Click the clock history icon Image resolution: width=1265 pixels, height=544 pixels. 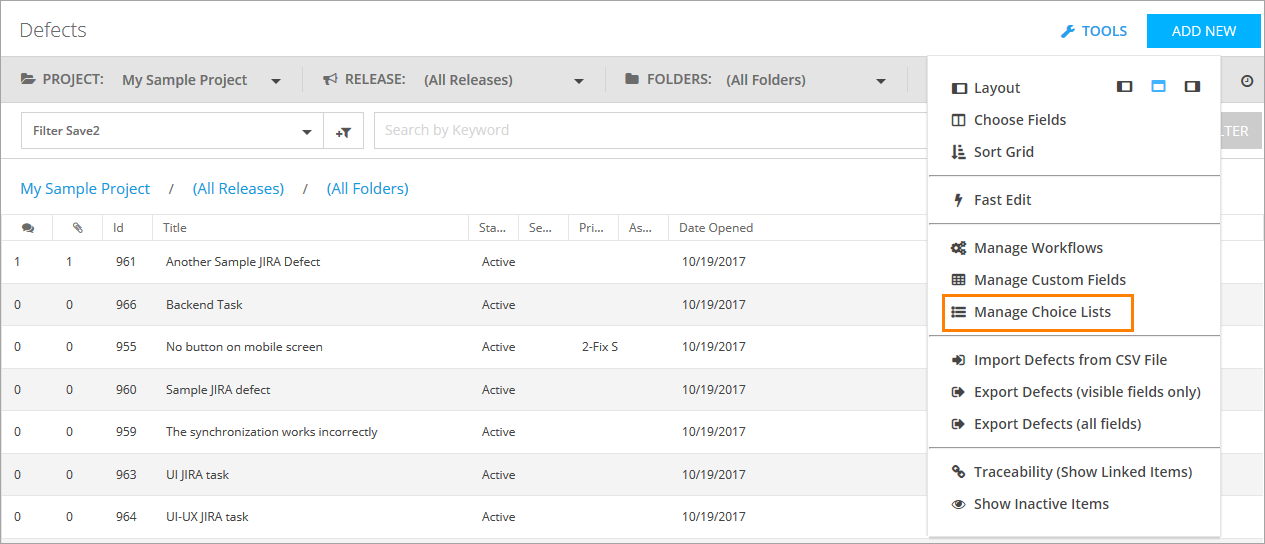pos(1246,81)
